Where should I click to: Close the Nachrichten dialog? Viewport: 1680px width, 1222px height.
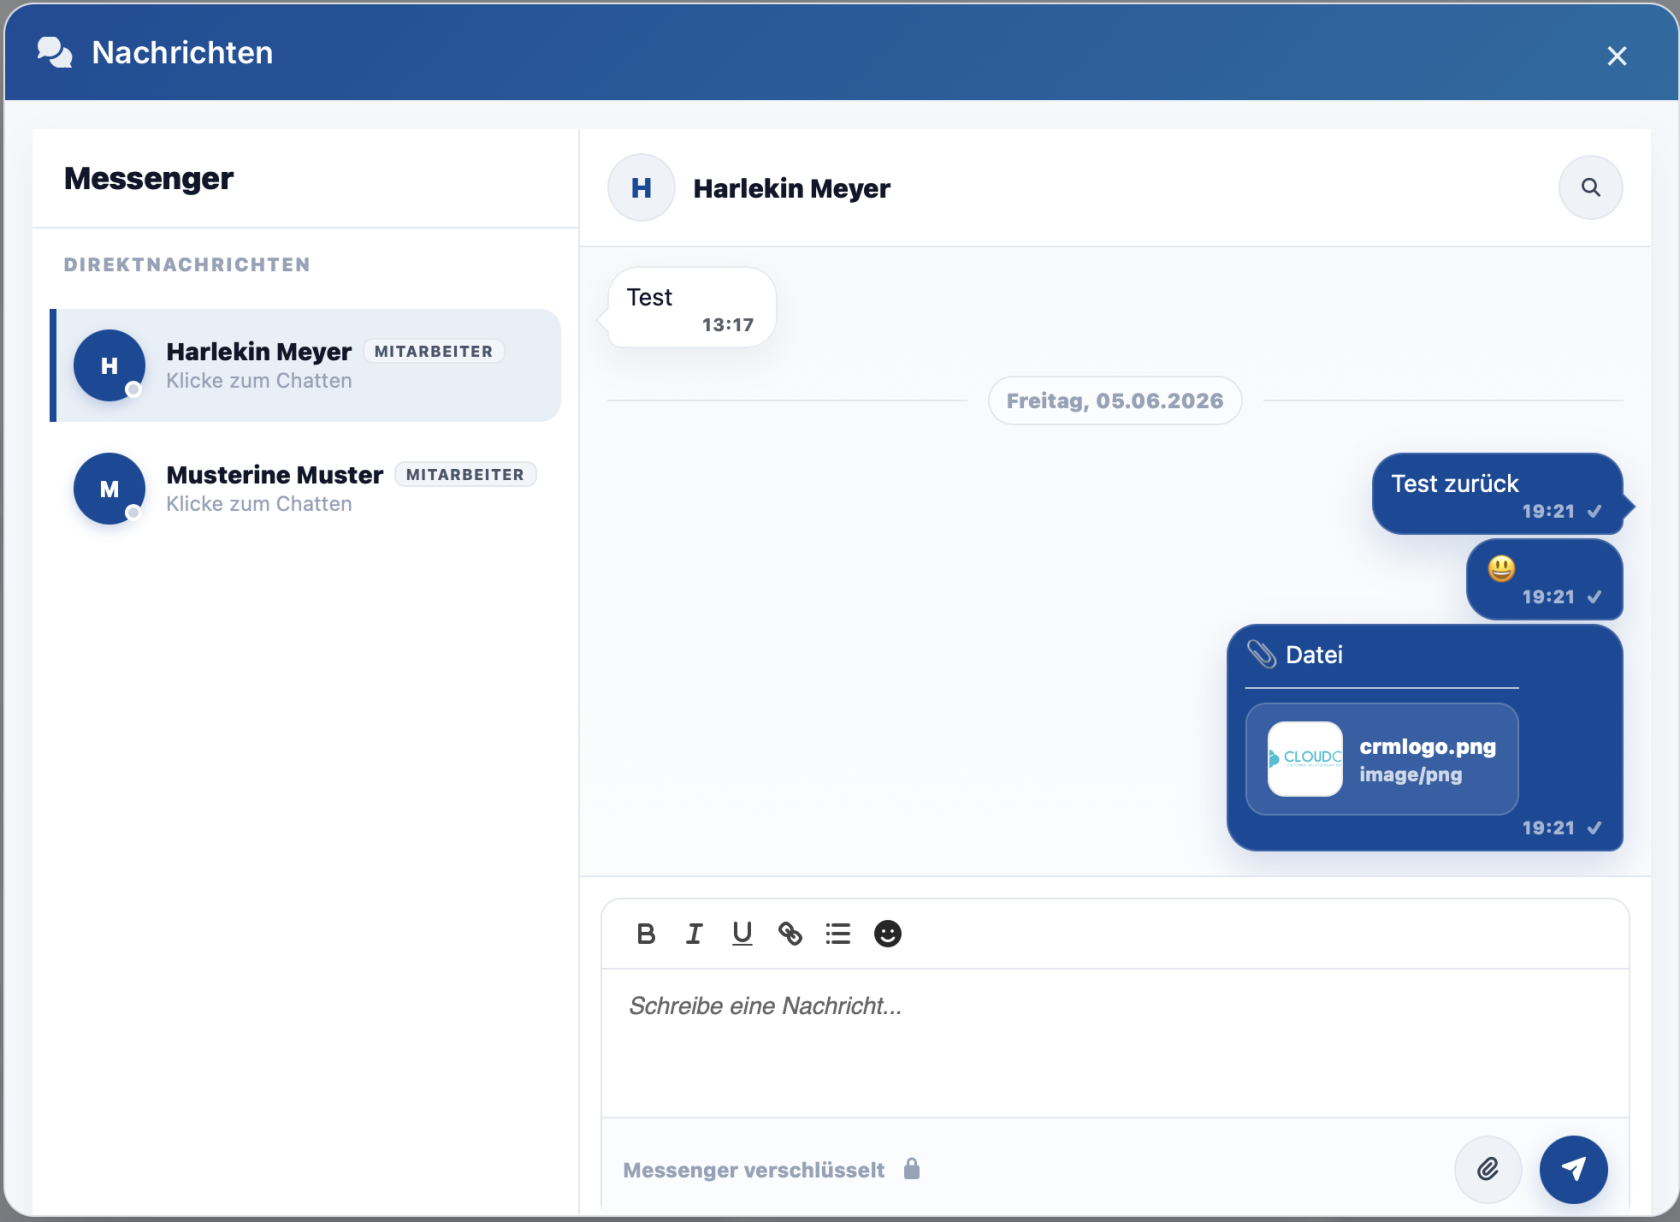point(1617,56)
